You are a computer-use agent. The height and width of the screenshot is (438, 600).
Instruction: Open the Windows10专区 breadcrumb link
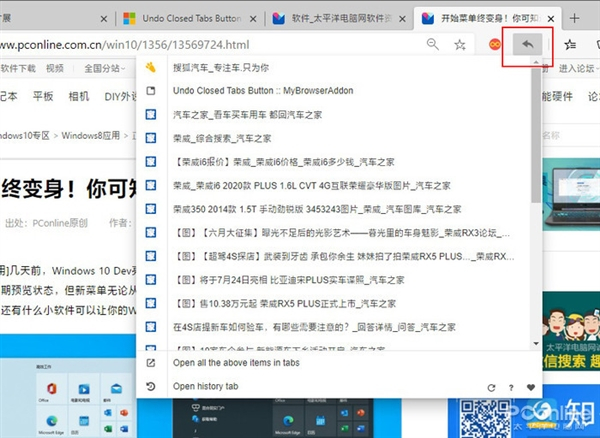coord(25,135)
